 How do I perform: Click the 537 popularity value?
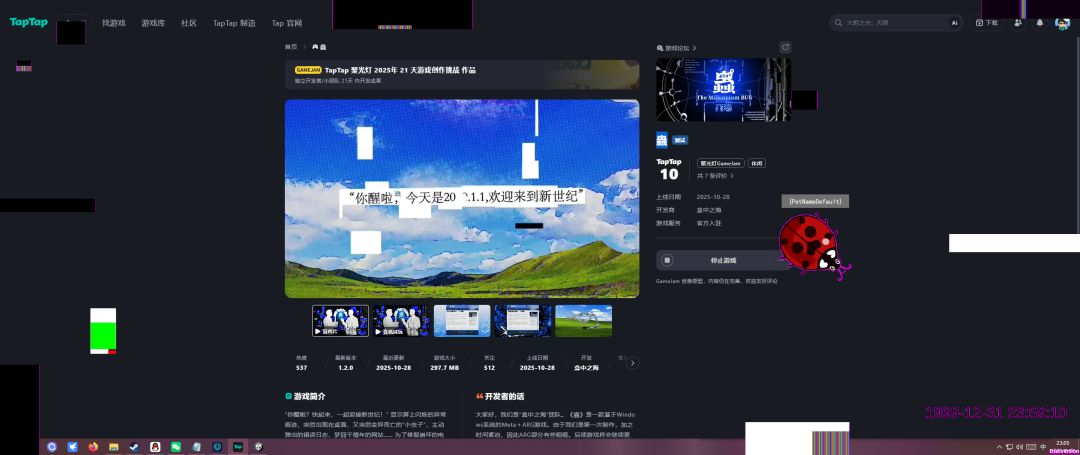[x=302, y=368]
